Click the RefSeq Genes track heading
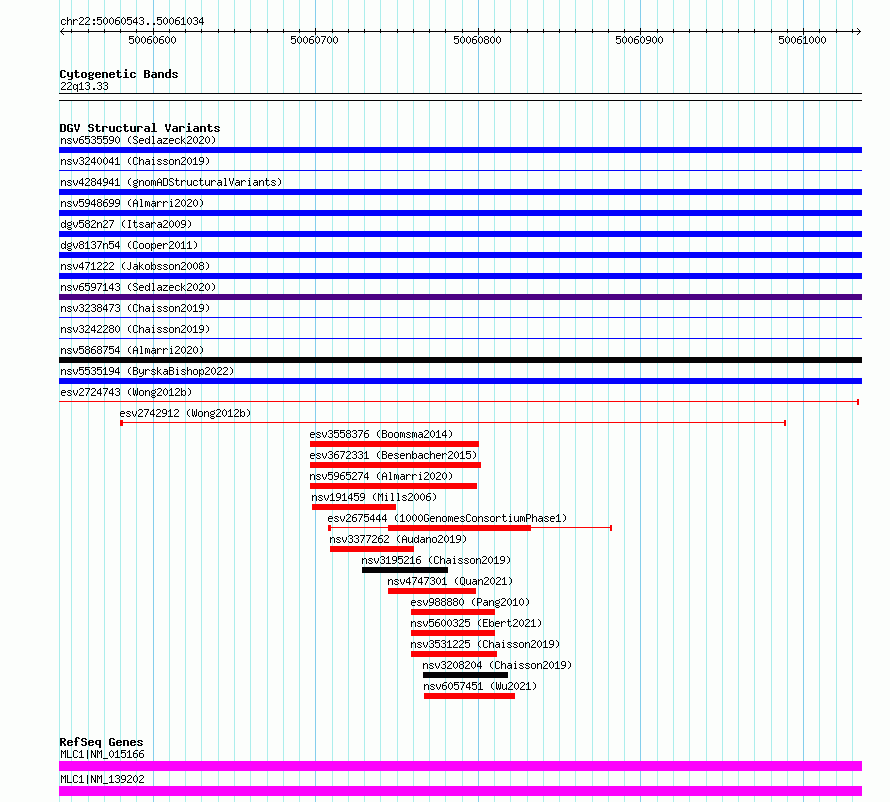This screenshot has height=802, width=890. (101, 742)
